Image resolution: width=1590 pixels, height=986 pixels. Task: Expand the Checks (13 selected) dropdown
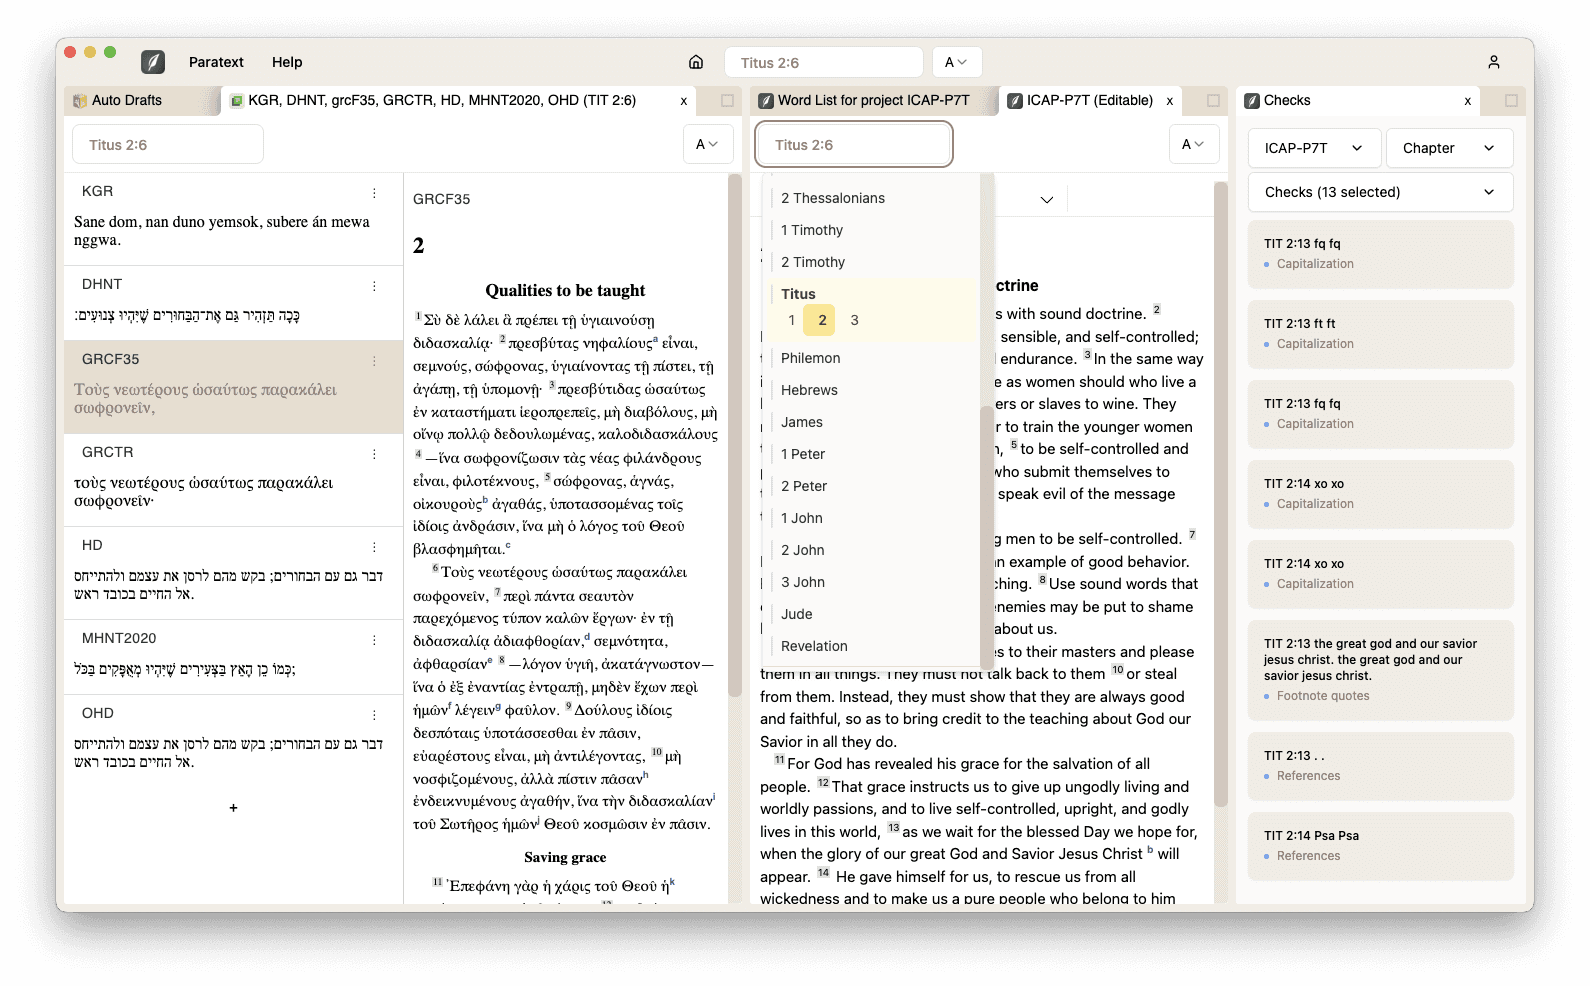(x=1380, y=192)
